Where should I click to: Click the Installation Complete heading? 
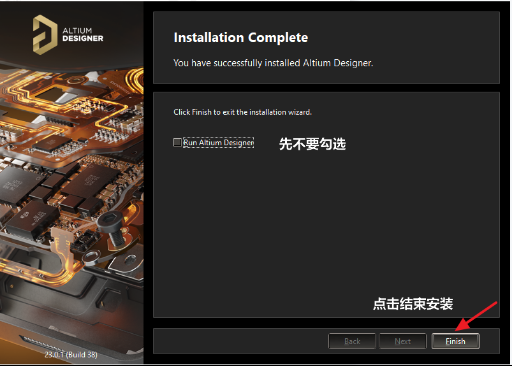(241, 37)
